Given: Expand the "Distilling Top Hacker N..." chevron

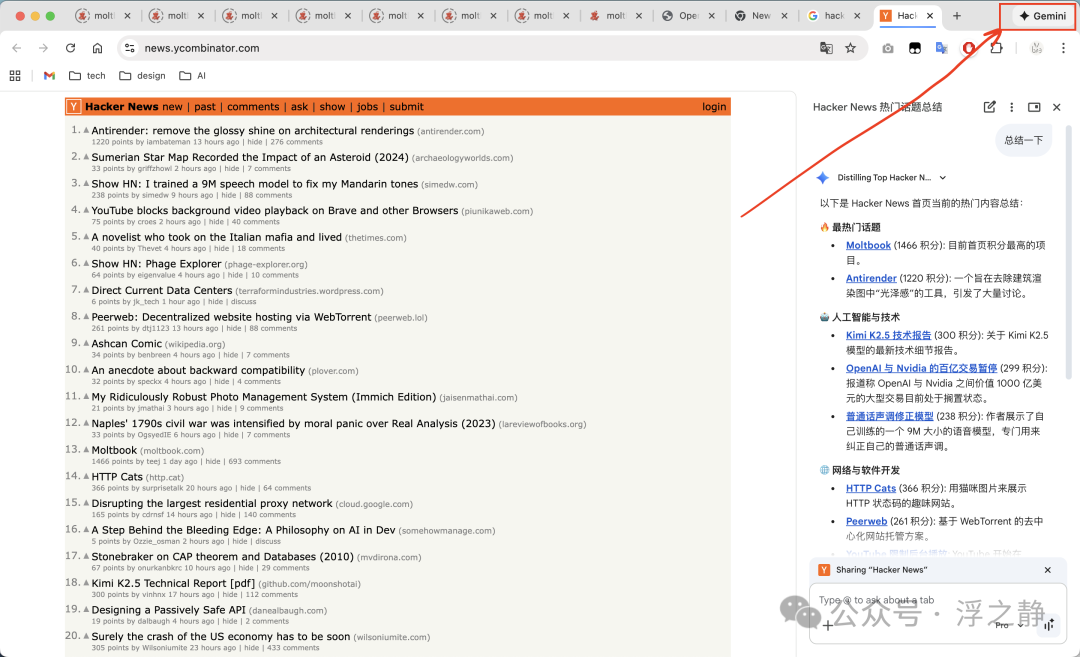Looking at the screenshot, I should coord(942,178).
